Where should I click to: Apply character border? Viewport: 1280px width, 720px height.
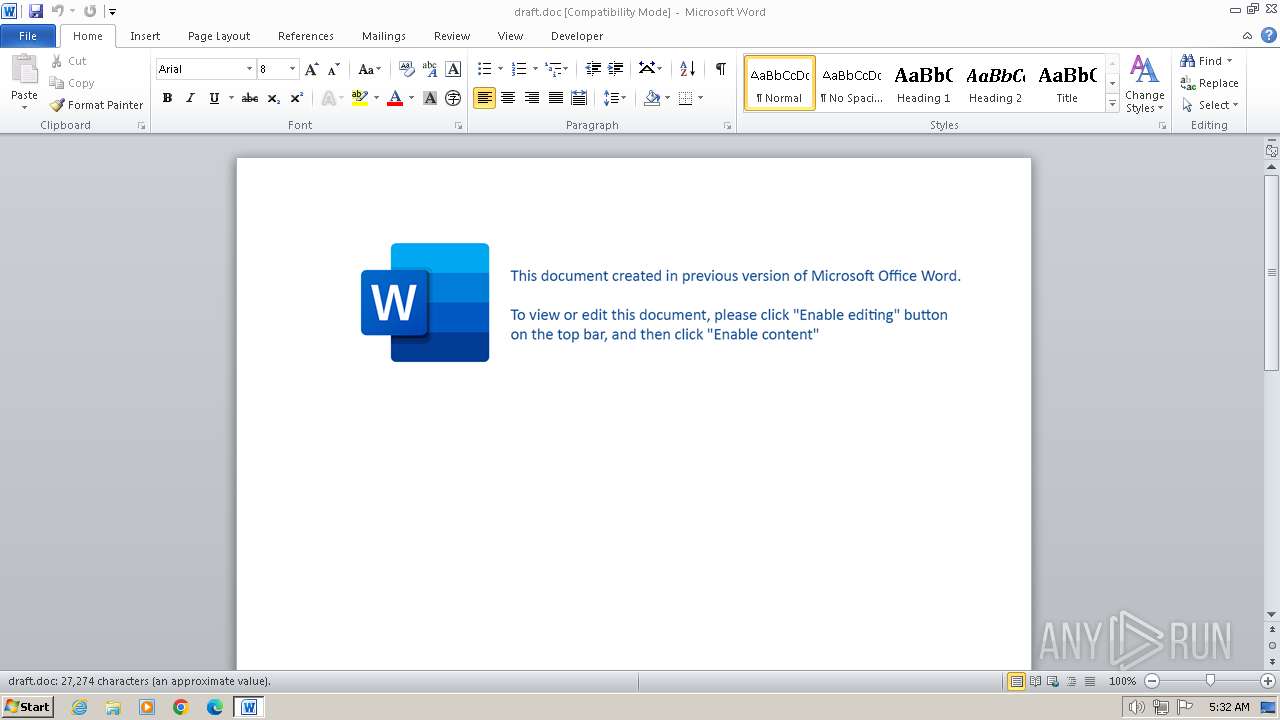[x=453, y=69]
